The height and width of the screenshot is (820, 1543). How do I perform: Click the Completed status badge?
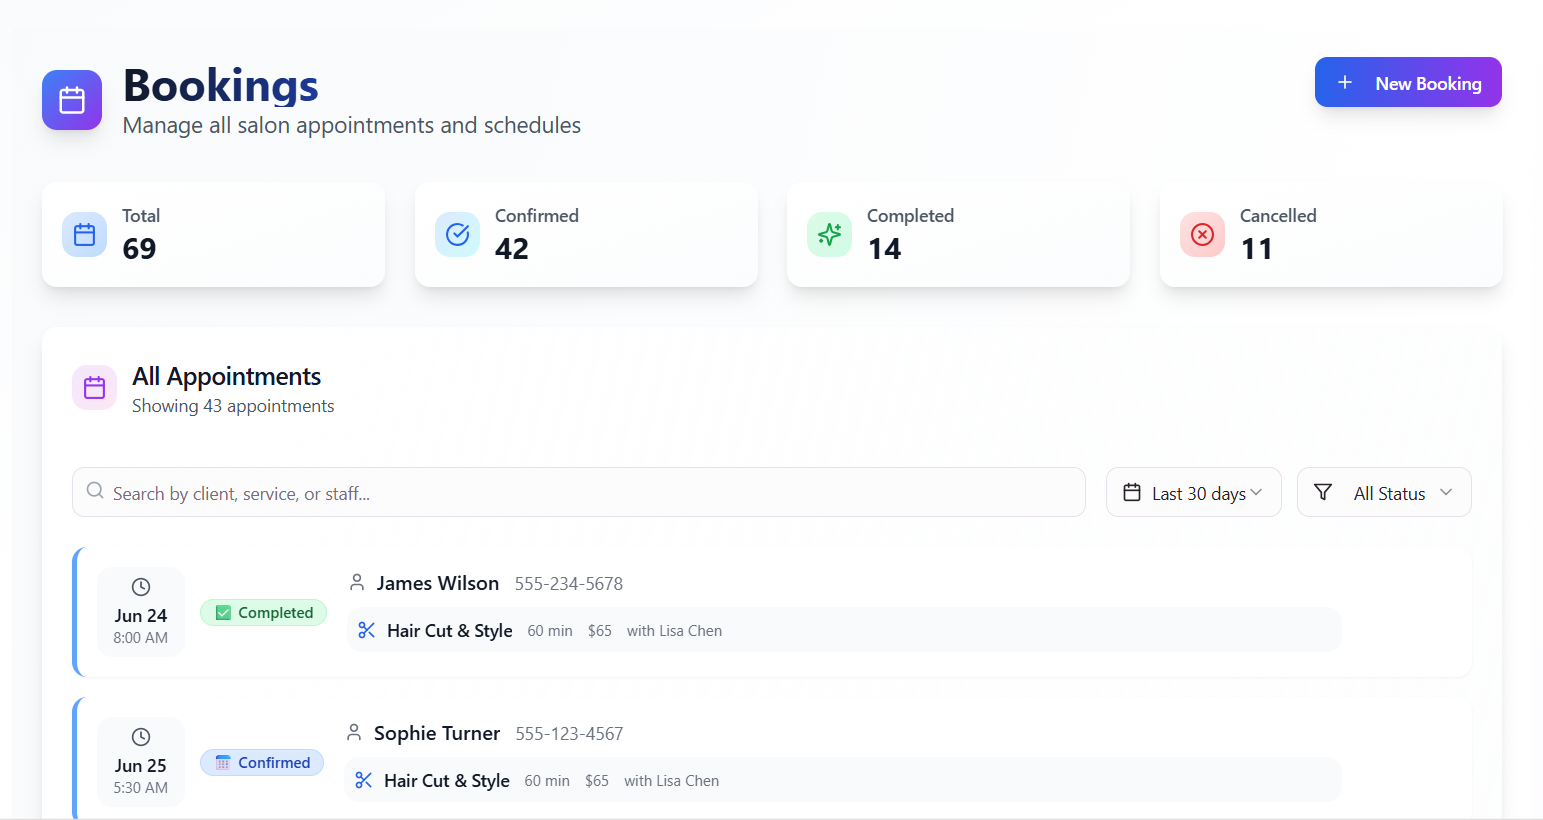(x=264, y=613)
